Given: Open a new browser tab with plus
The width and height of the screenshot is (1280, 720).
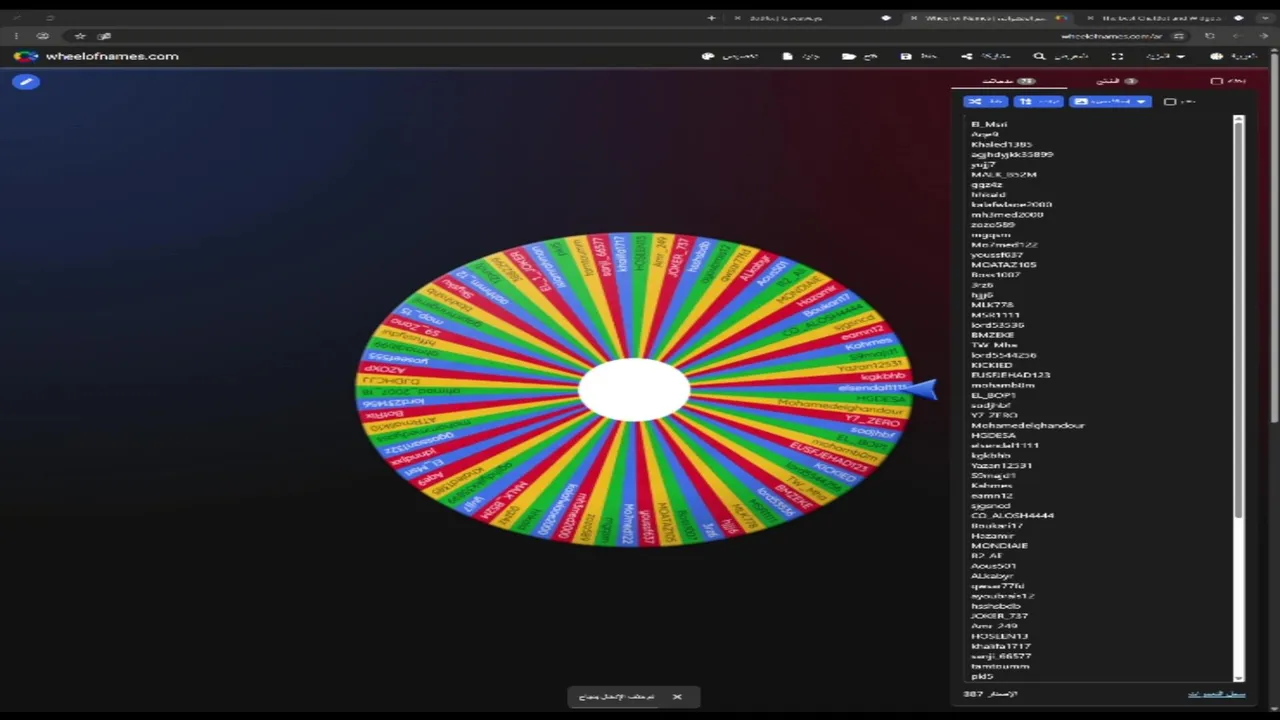Looking at the screenshot, I should point(711,18).
